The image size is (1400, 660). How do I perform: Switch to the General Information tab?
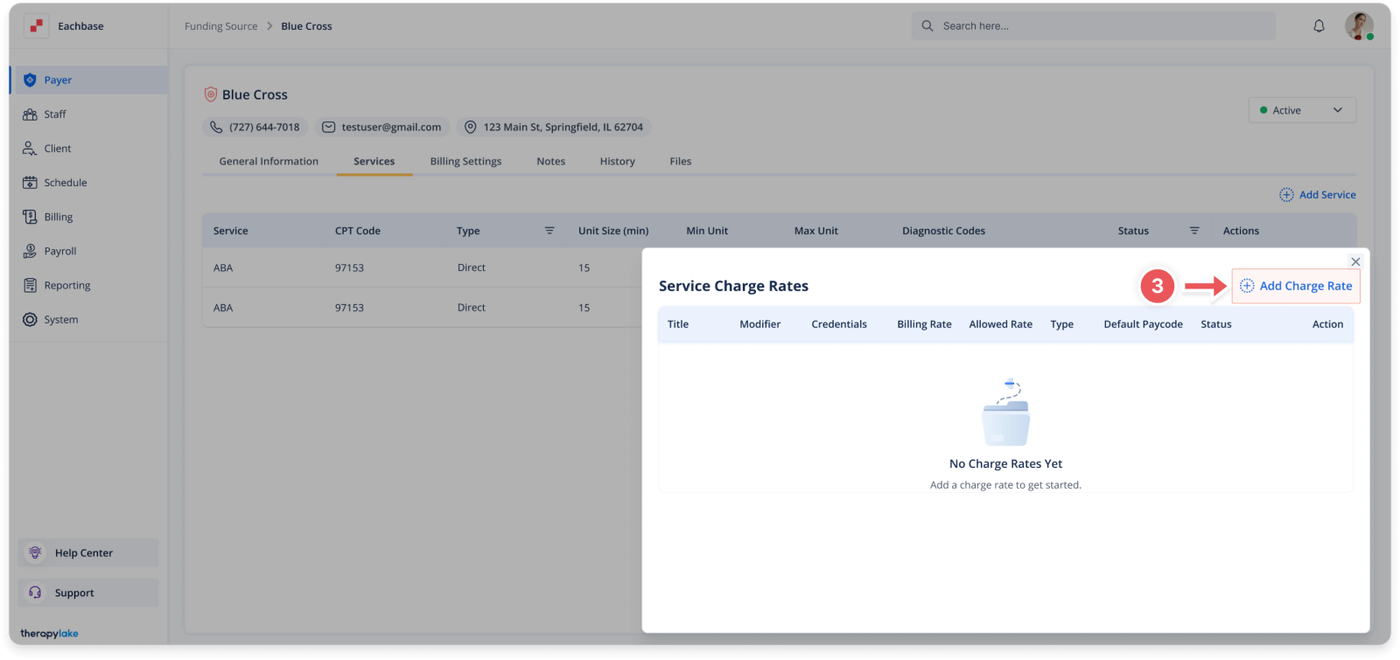268,161
